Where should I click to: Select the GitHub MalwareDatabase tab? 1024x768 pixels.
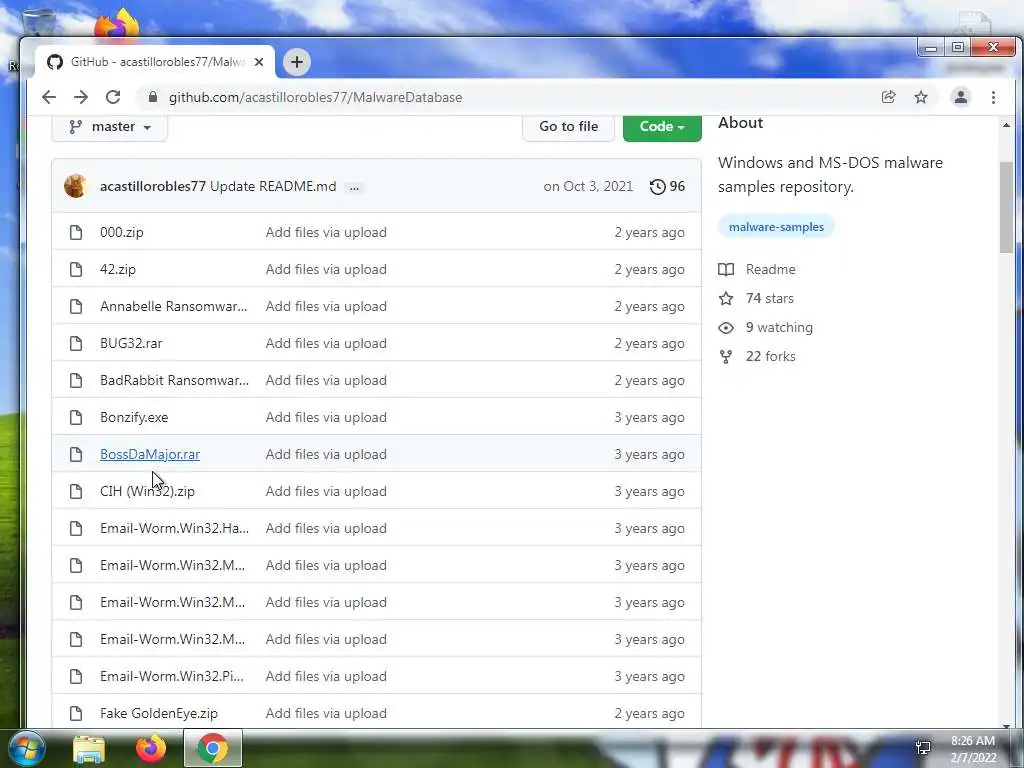pos(155,62)
